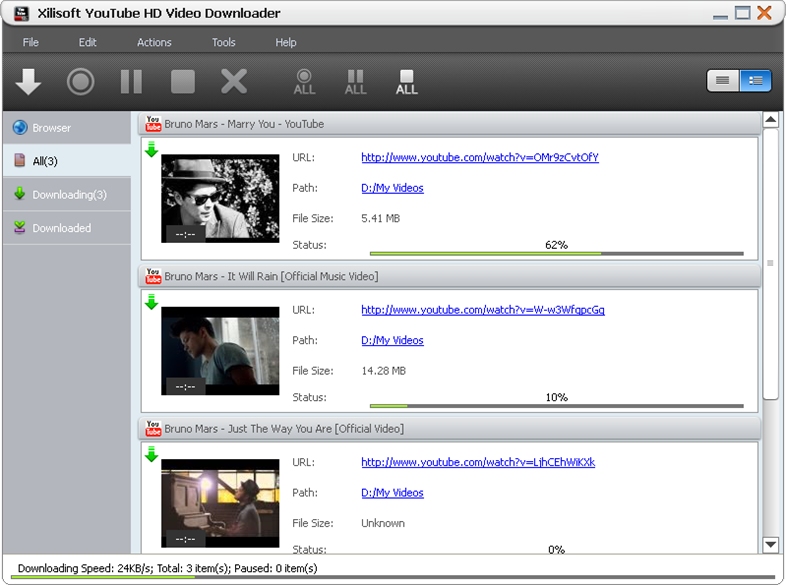The width and height of the screenshot is (786, 585).
Task: Click the Marry You video thumbnail
Action: pos(220,199)
